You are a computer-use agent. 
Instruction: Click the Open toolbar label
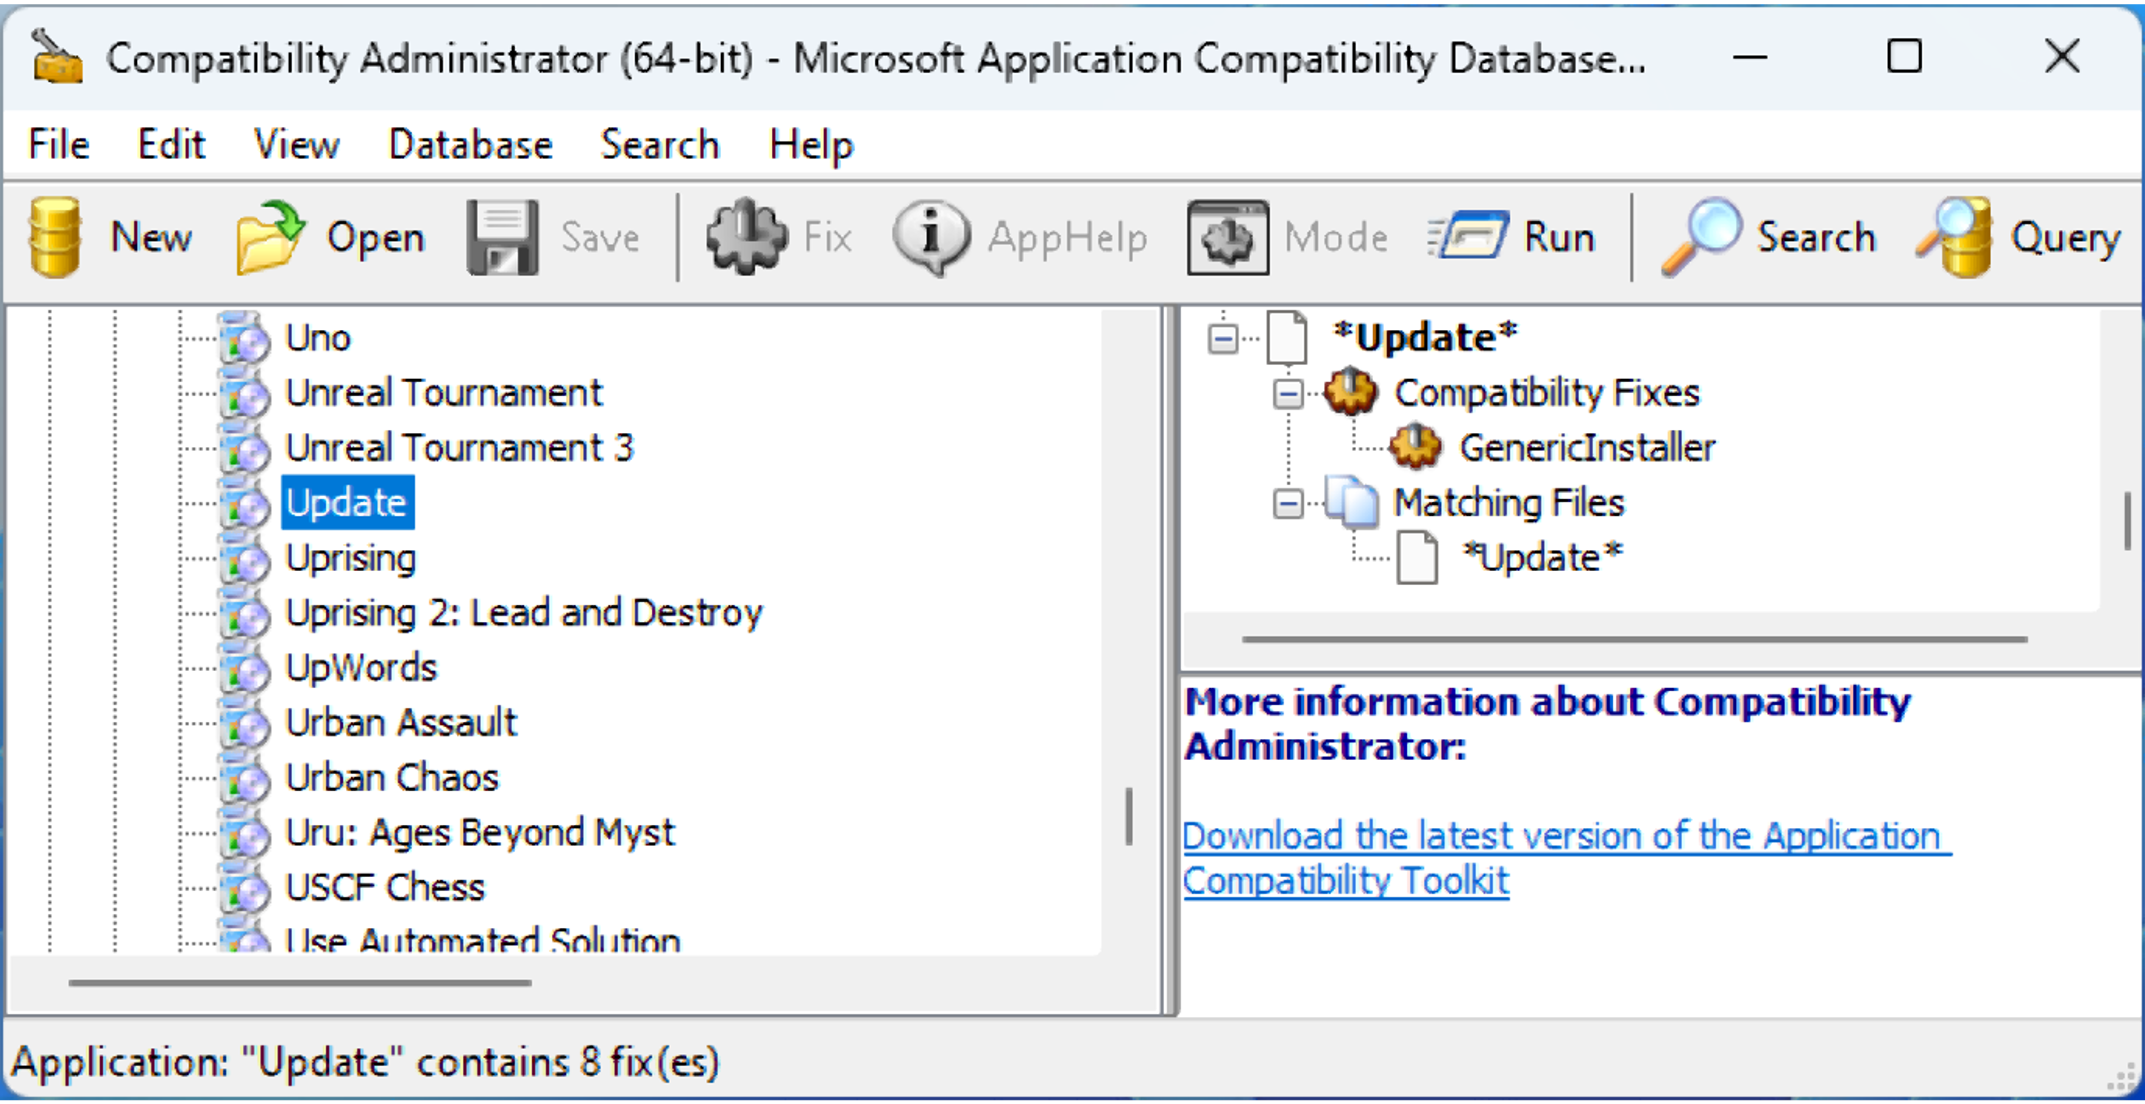(x=376, y=237)
